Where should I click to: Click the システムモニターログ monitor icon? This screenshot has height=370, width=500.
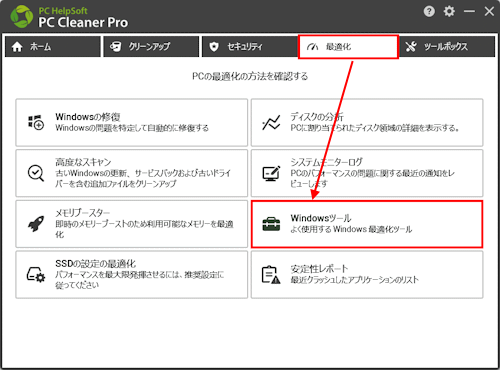271,173
